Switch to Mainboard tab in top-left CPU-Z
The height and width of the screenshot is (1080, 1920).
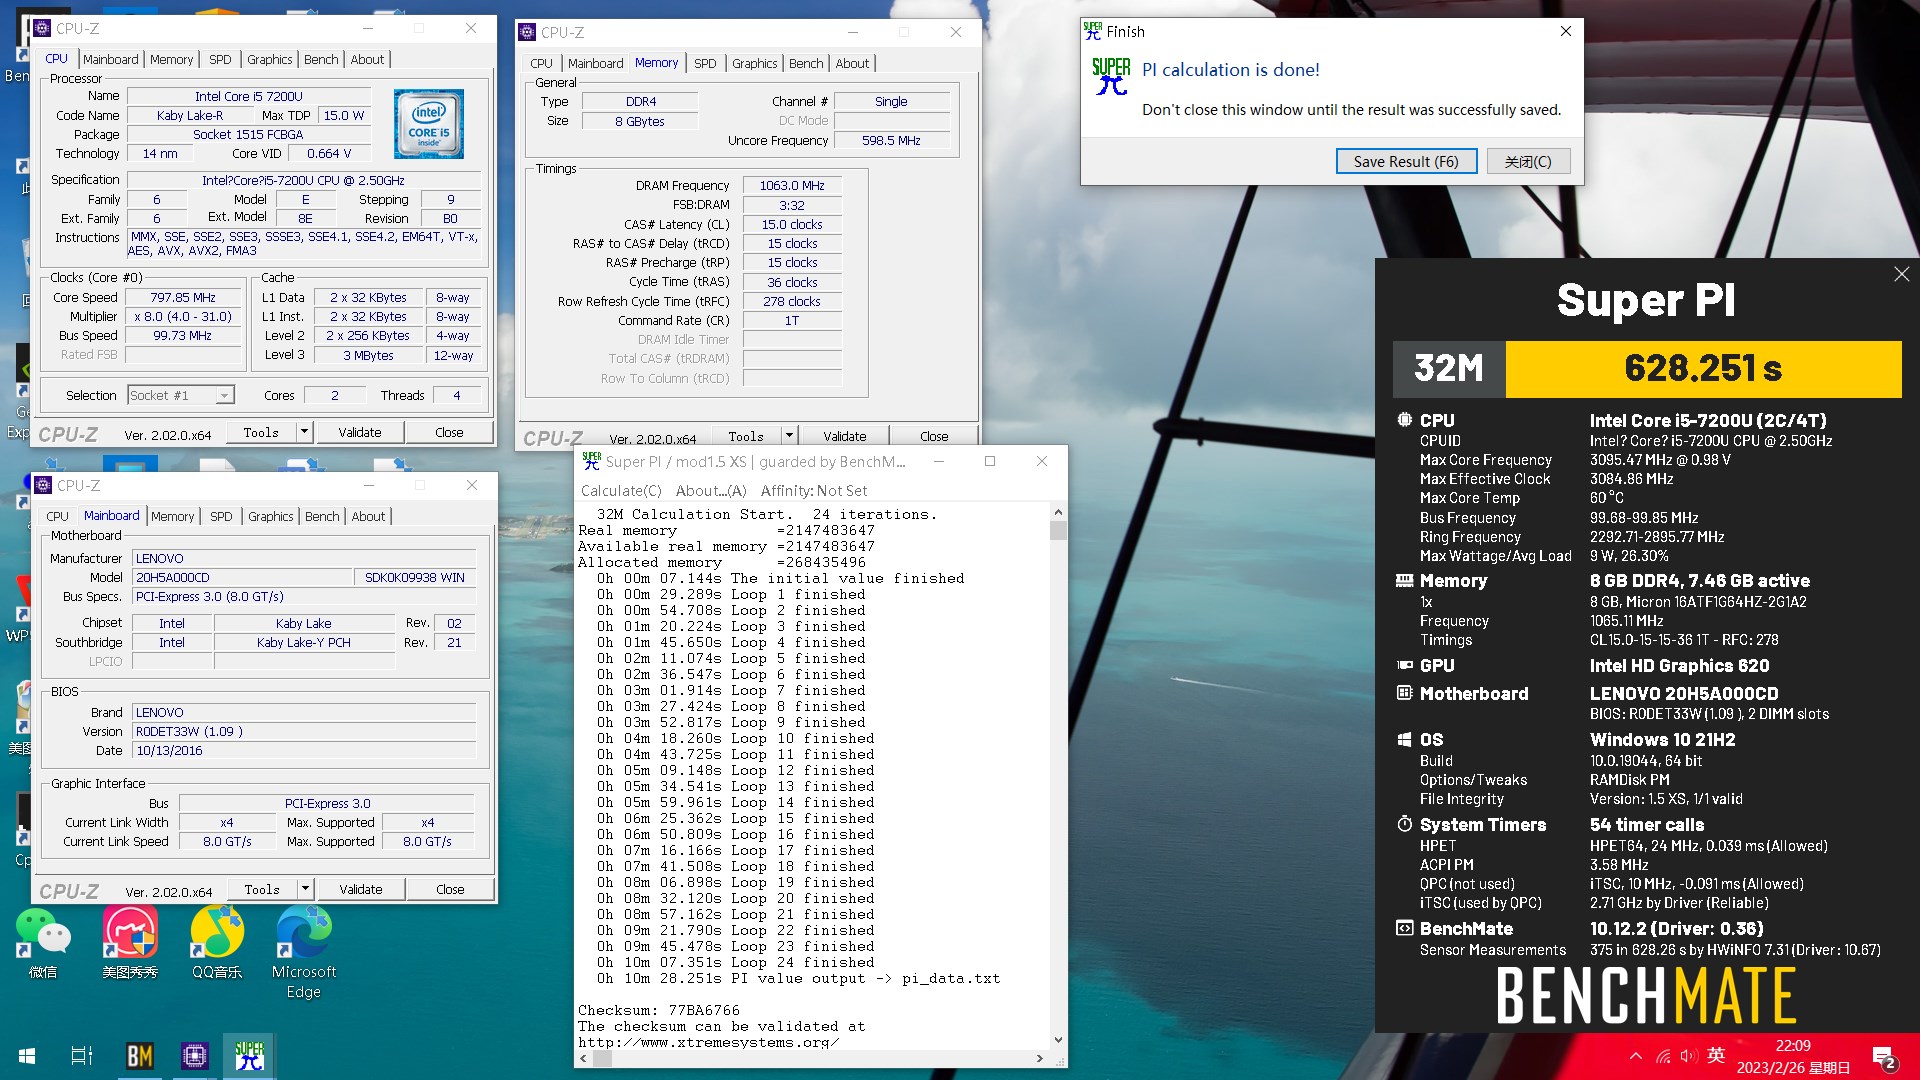[x=111, y=59]
